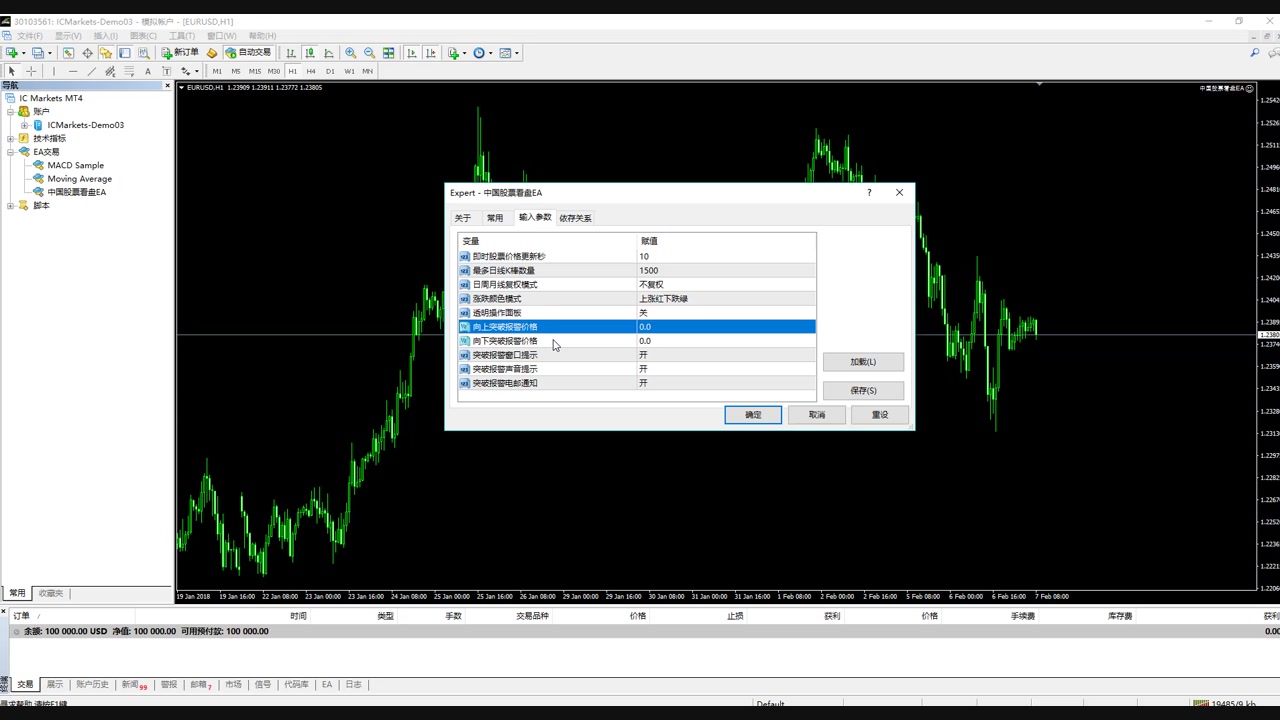The height and width of the screenshot is (720, 1280).
Task: Toggle the chart auto scroll icon
Action: [412, 53]
